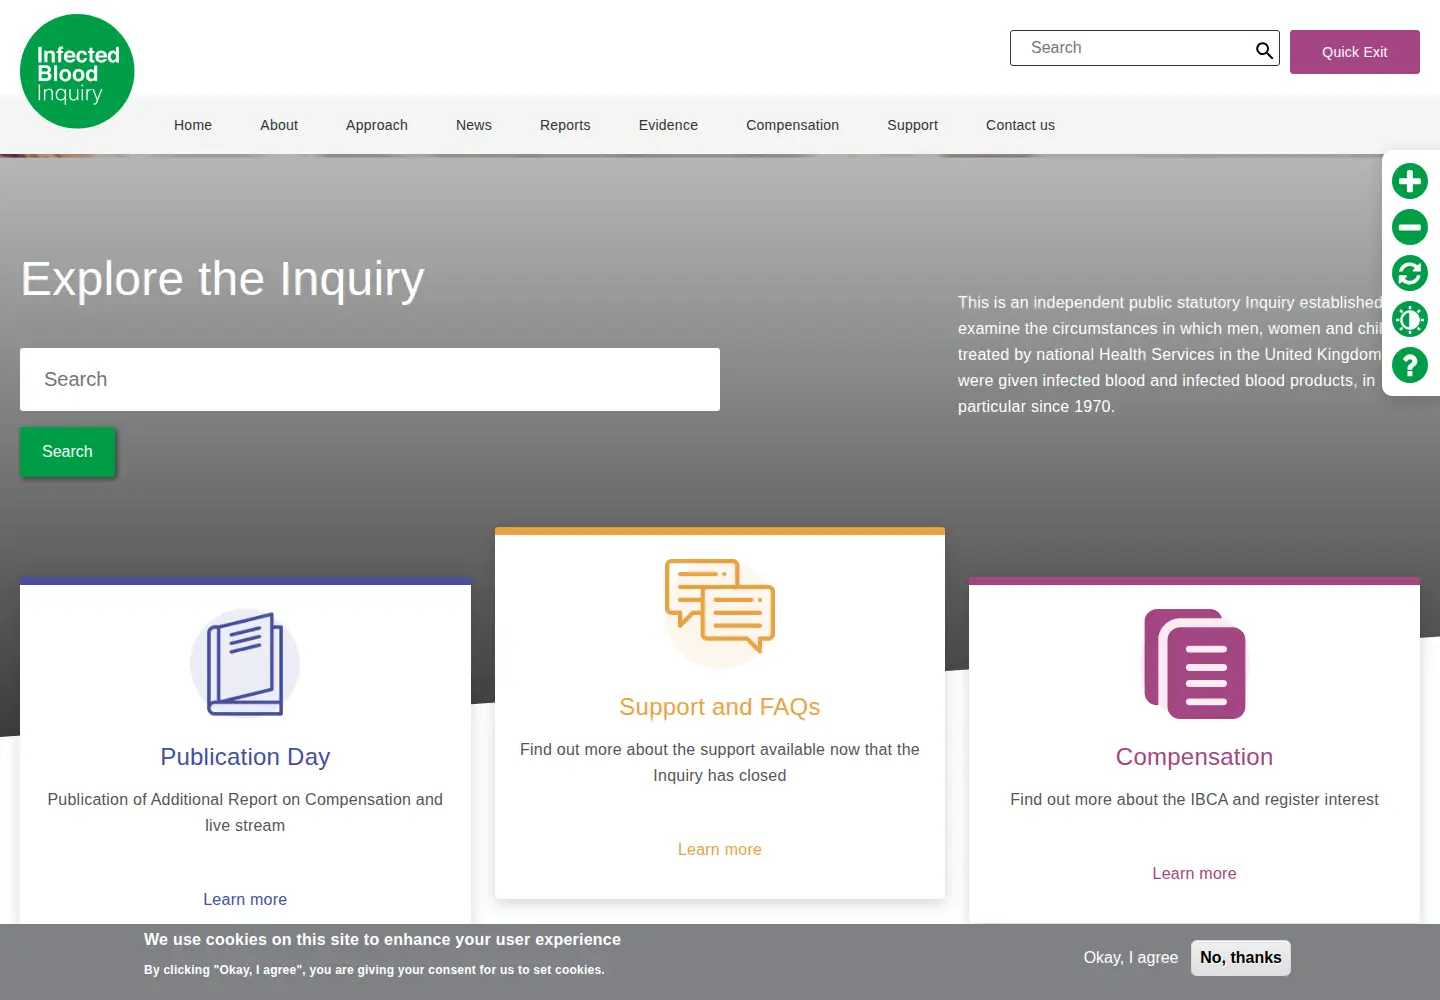Click Learn more under Support and FAQs

click(x=720, y=849)
